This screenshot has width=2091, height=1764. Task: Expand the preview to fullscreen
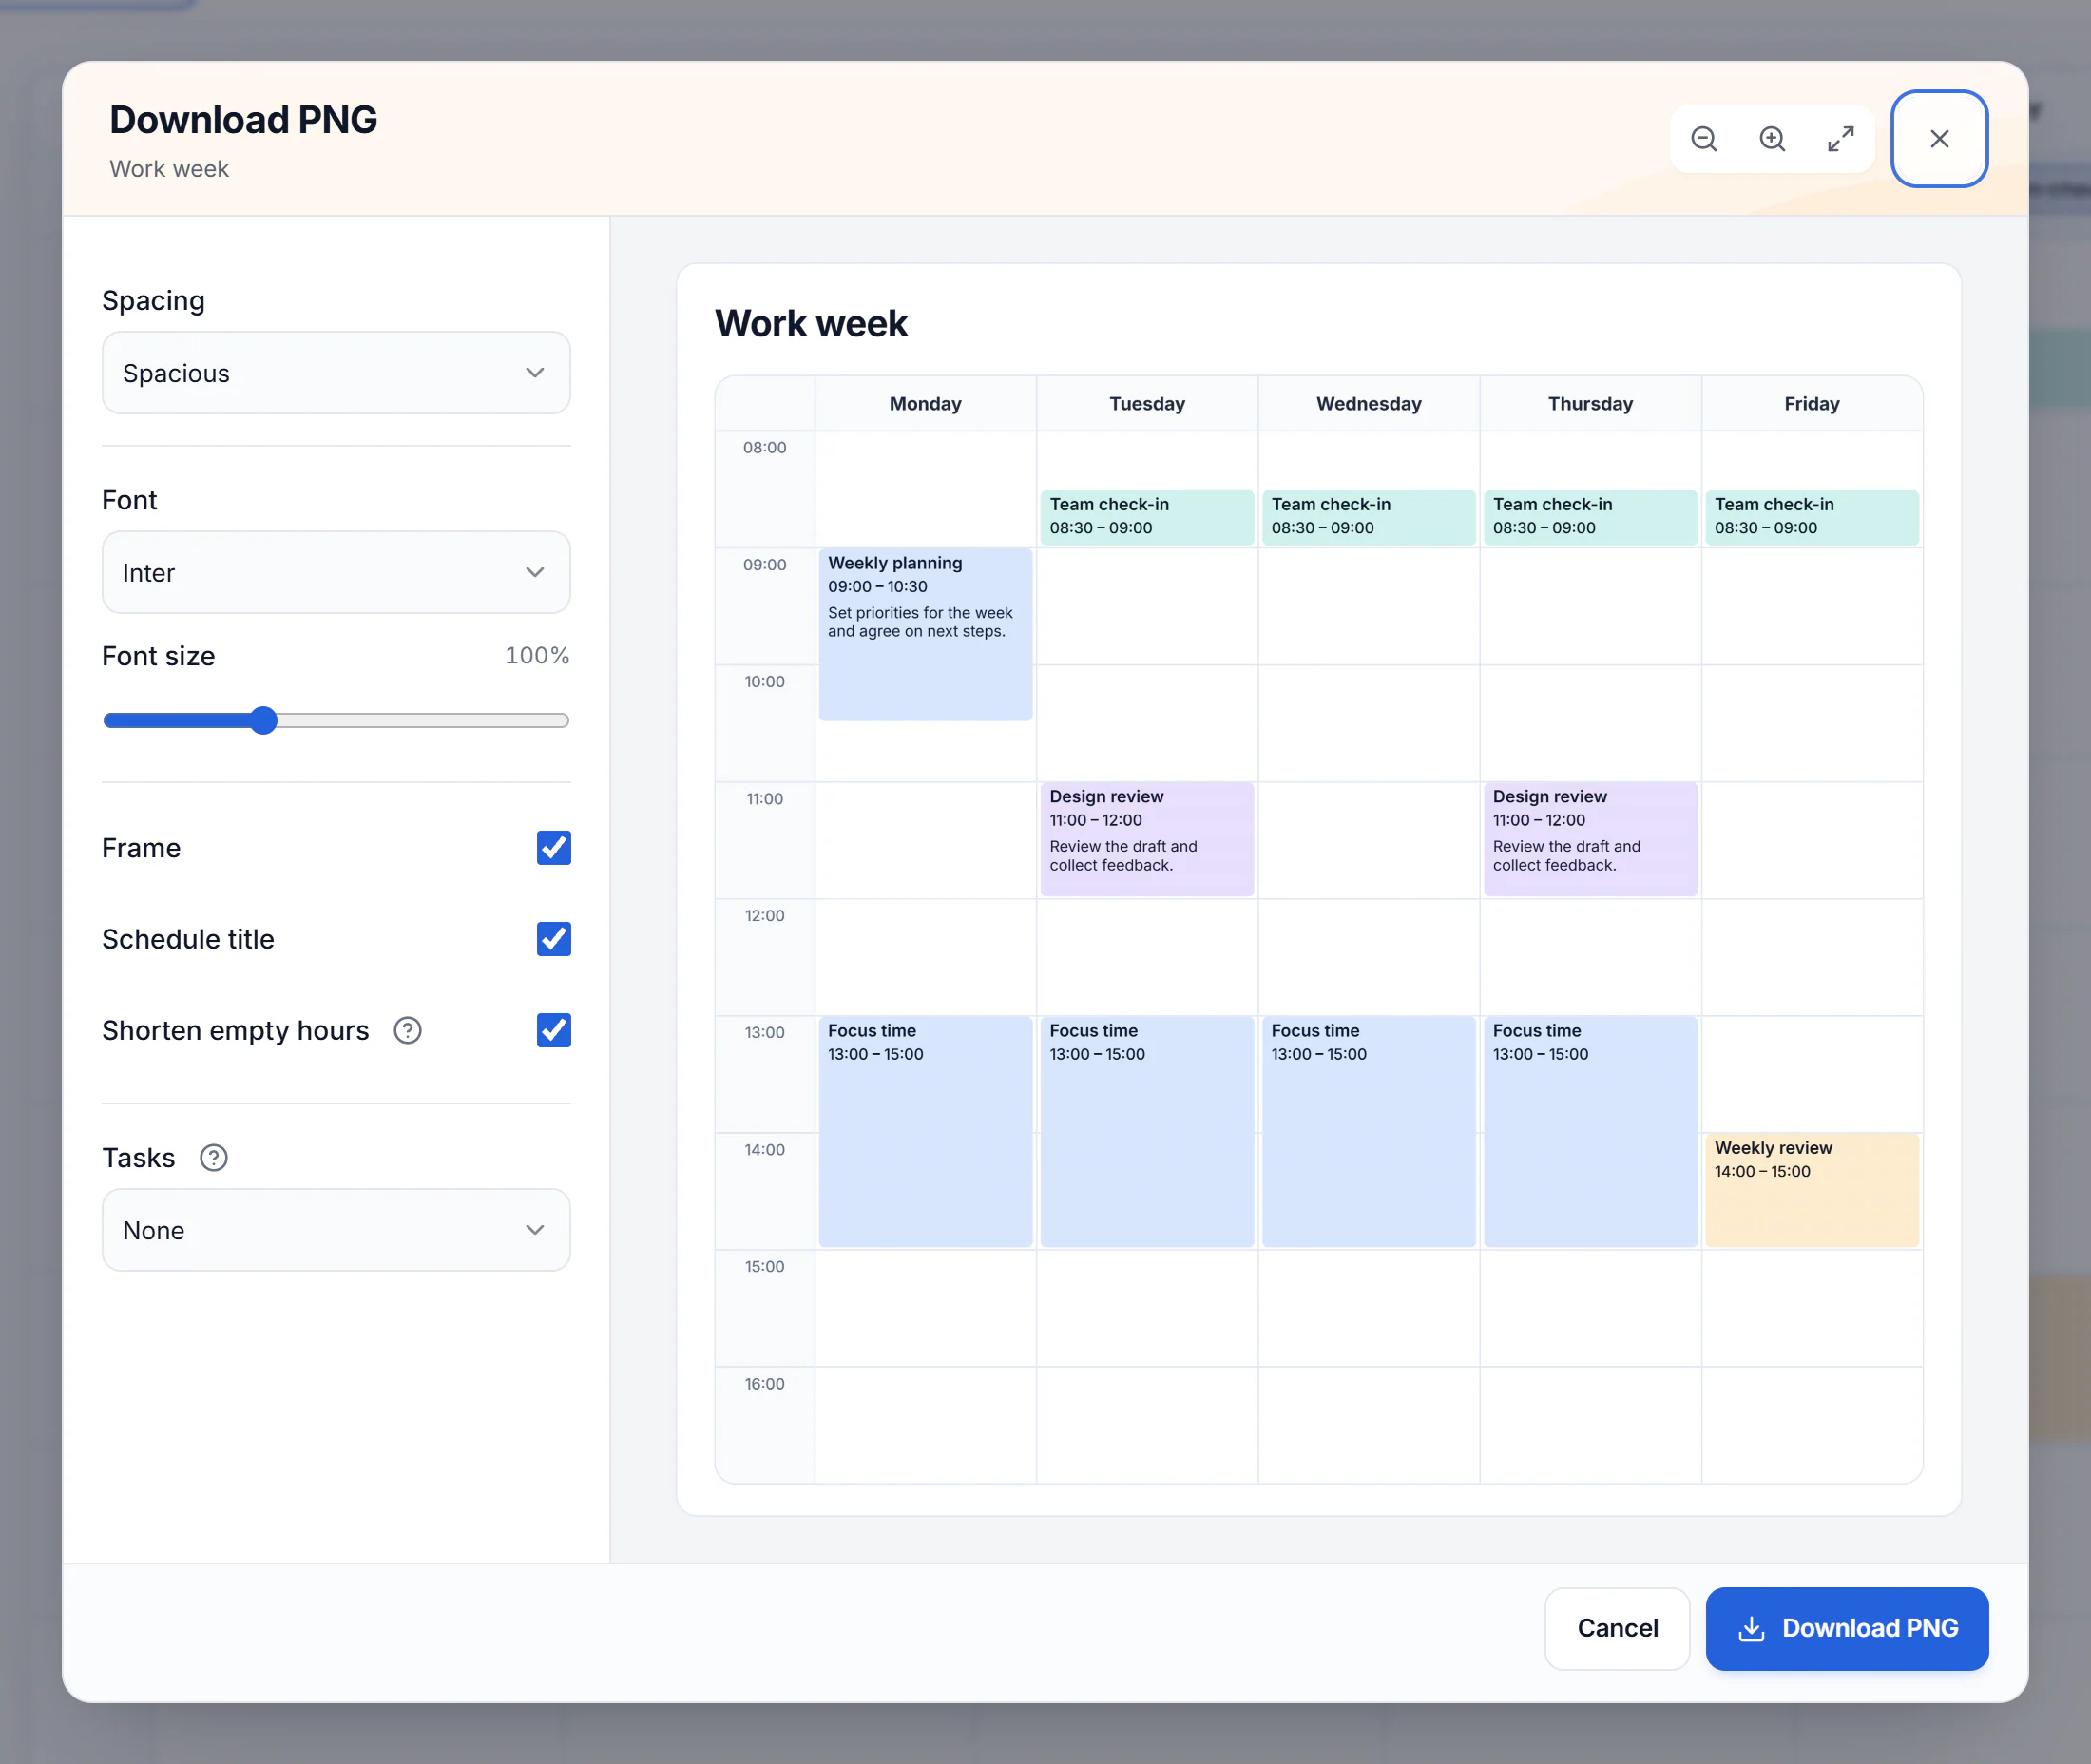pyautogui.click(x=1840, y=139)
